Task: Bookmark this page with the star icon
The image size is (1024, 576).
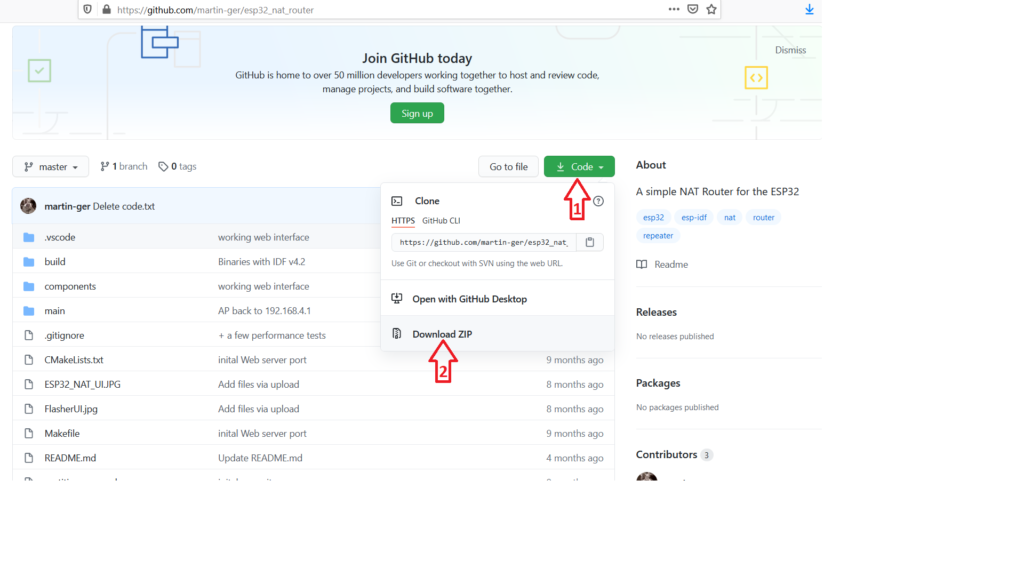Action: click(711, 9)
